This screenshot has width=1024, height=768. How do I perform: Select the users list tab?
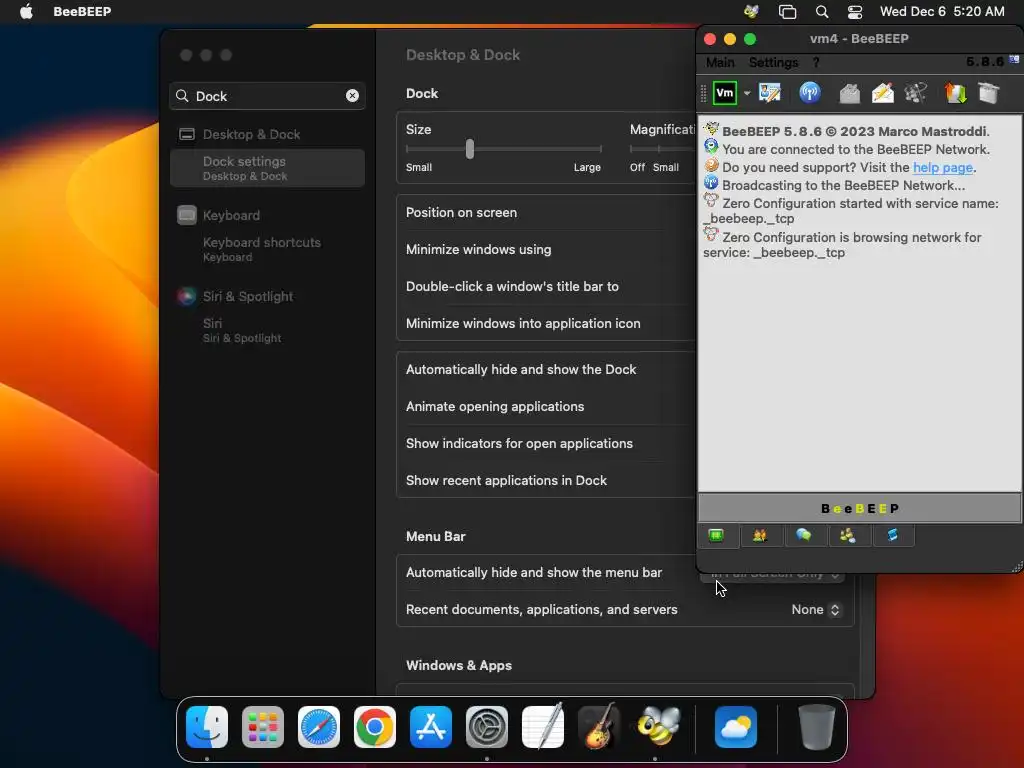760,536
